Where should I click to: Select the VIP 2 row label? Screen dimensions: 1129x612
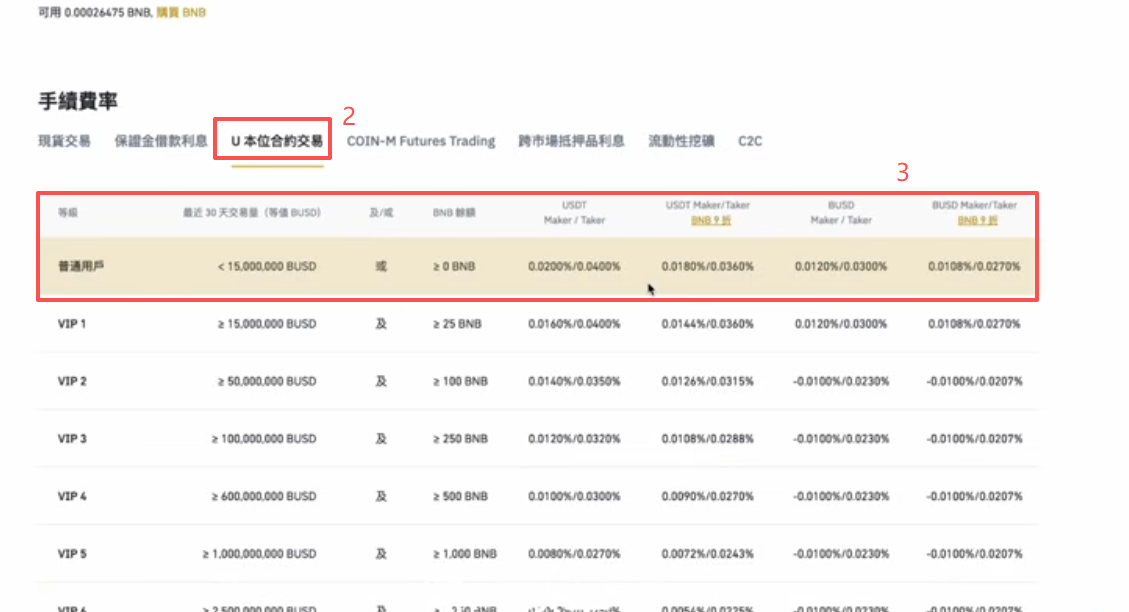click(72, 381)
